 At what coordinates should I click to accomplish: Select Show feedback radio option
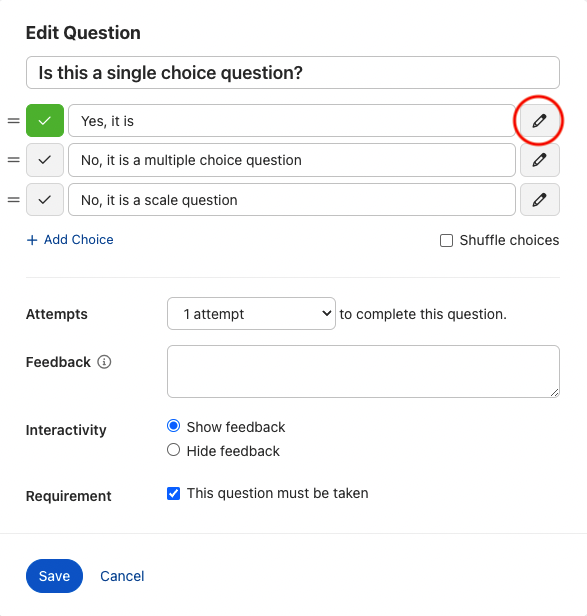pos(173,426)
